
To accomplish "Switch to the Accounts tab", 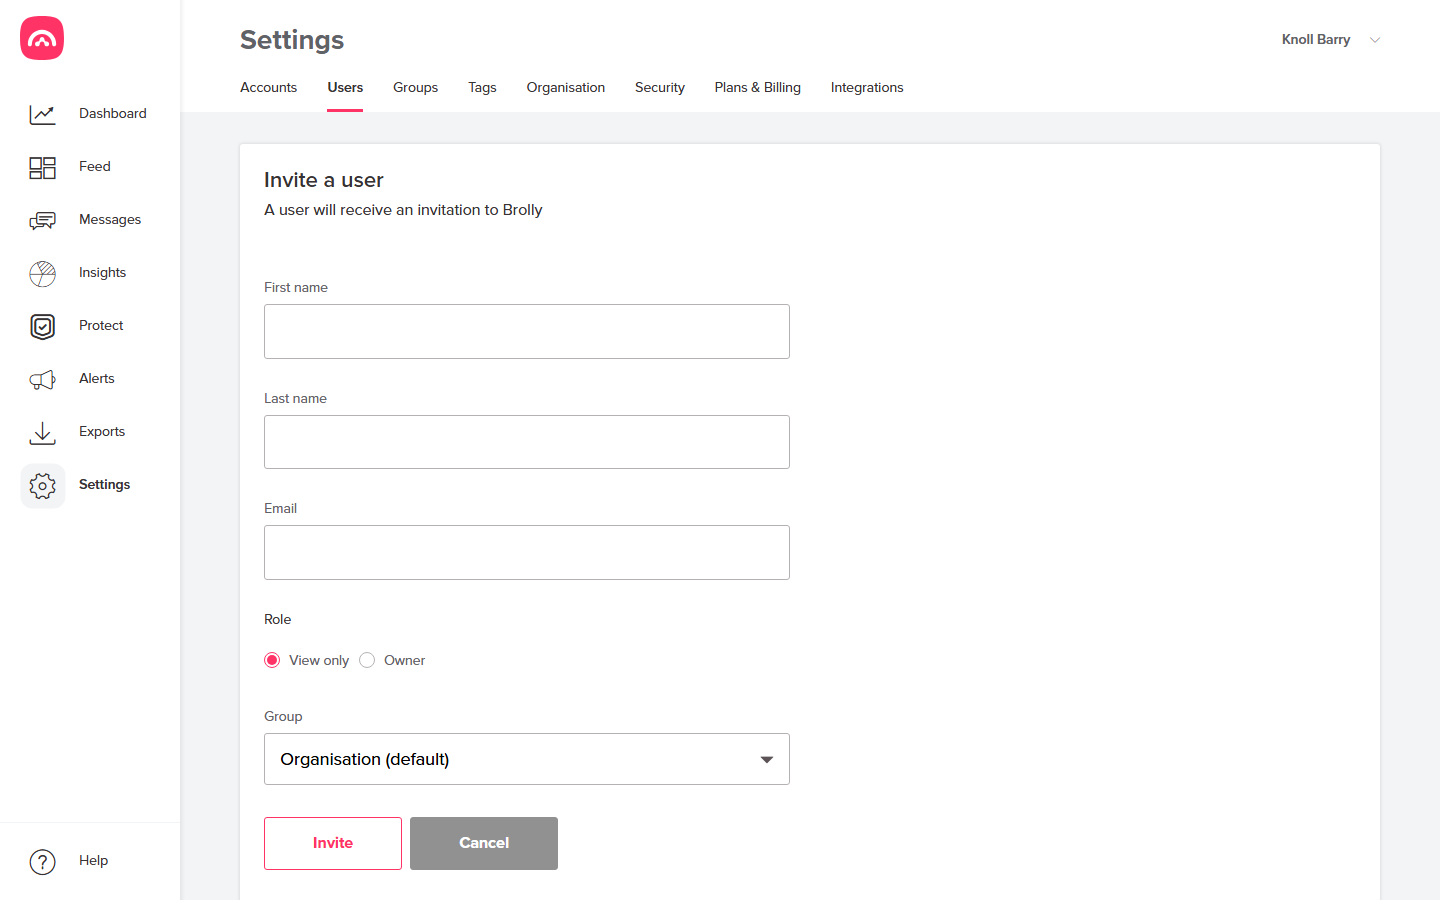I will point(268,87).
